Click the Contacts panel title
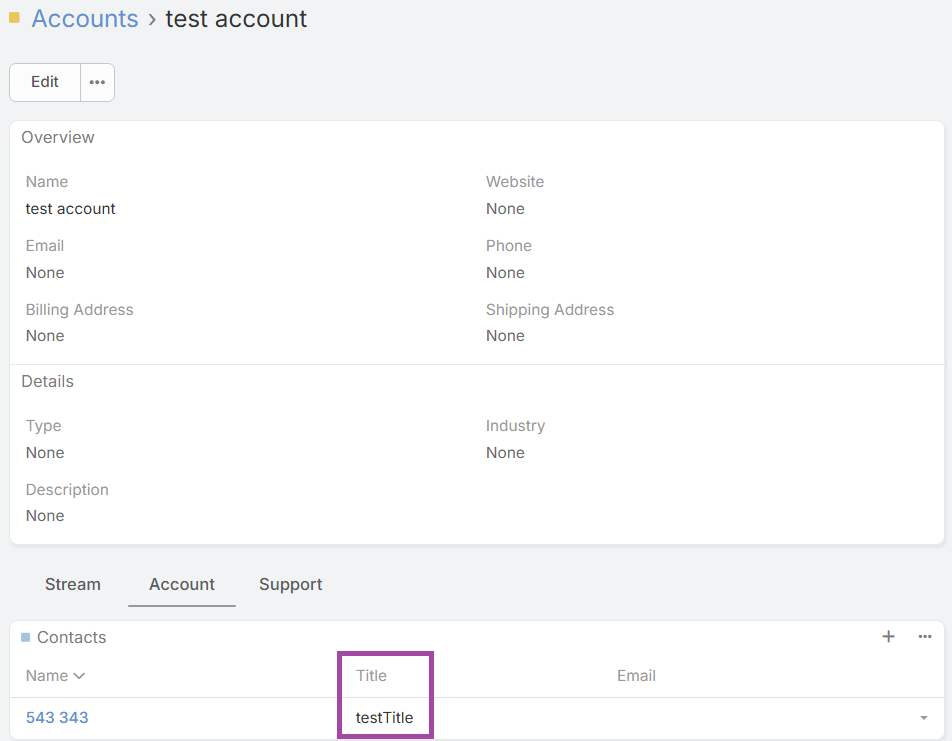The height and width of the screenshot is (741, 952). (x=71, y=637)
